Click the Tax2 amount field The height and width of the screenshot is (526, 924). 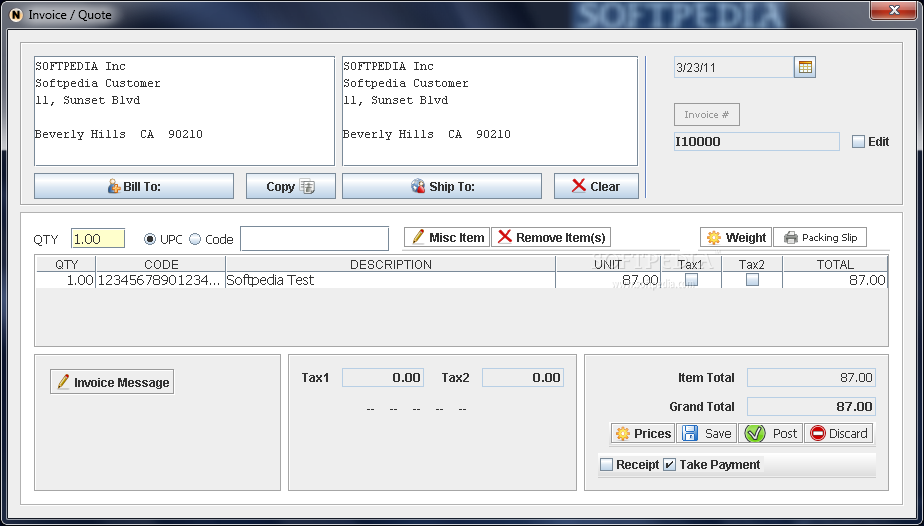coord(523,378)
